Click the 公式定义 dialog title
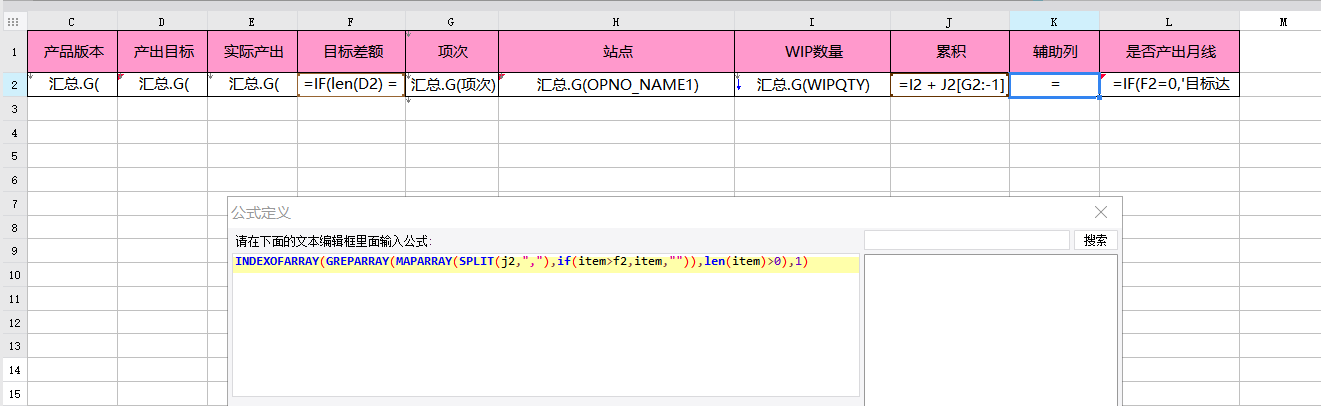Viewport: 1321px width, 406px height. point(261,213)
